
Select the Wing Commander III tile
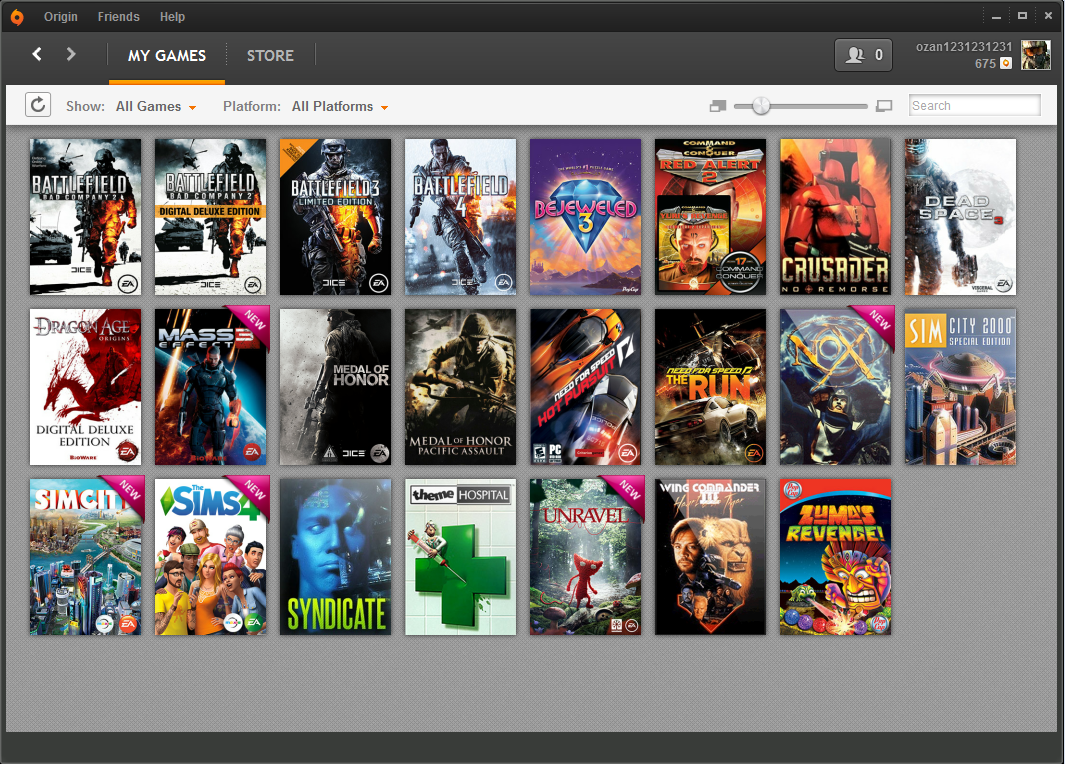710,557
